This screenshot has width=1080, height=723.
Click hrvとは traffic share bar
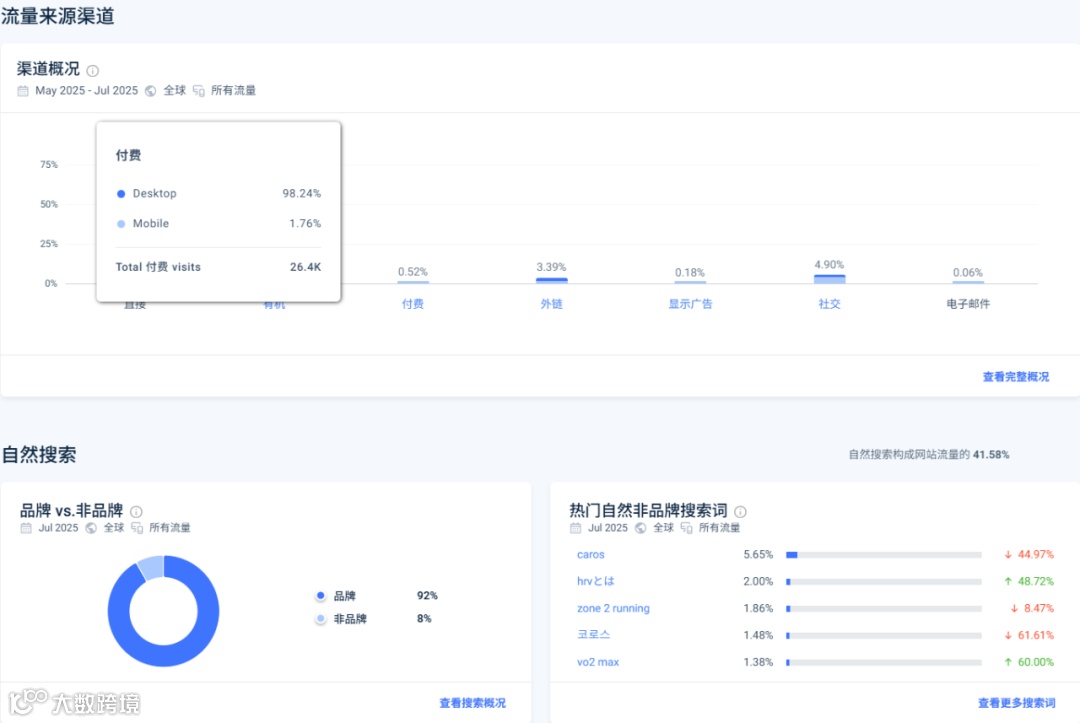(x=884, y=582)
